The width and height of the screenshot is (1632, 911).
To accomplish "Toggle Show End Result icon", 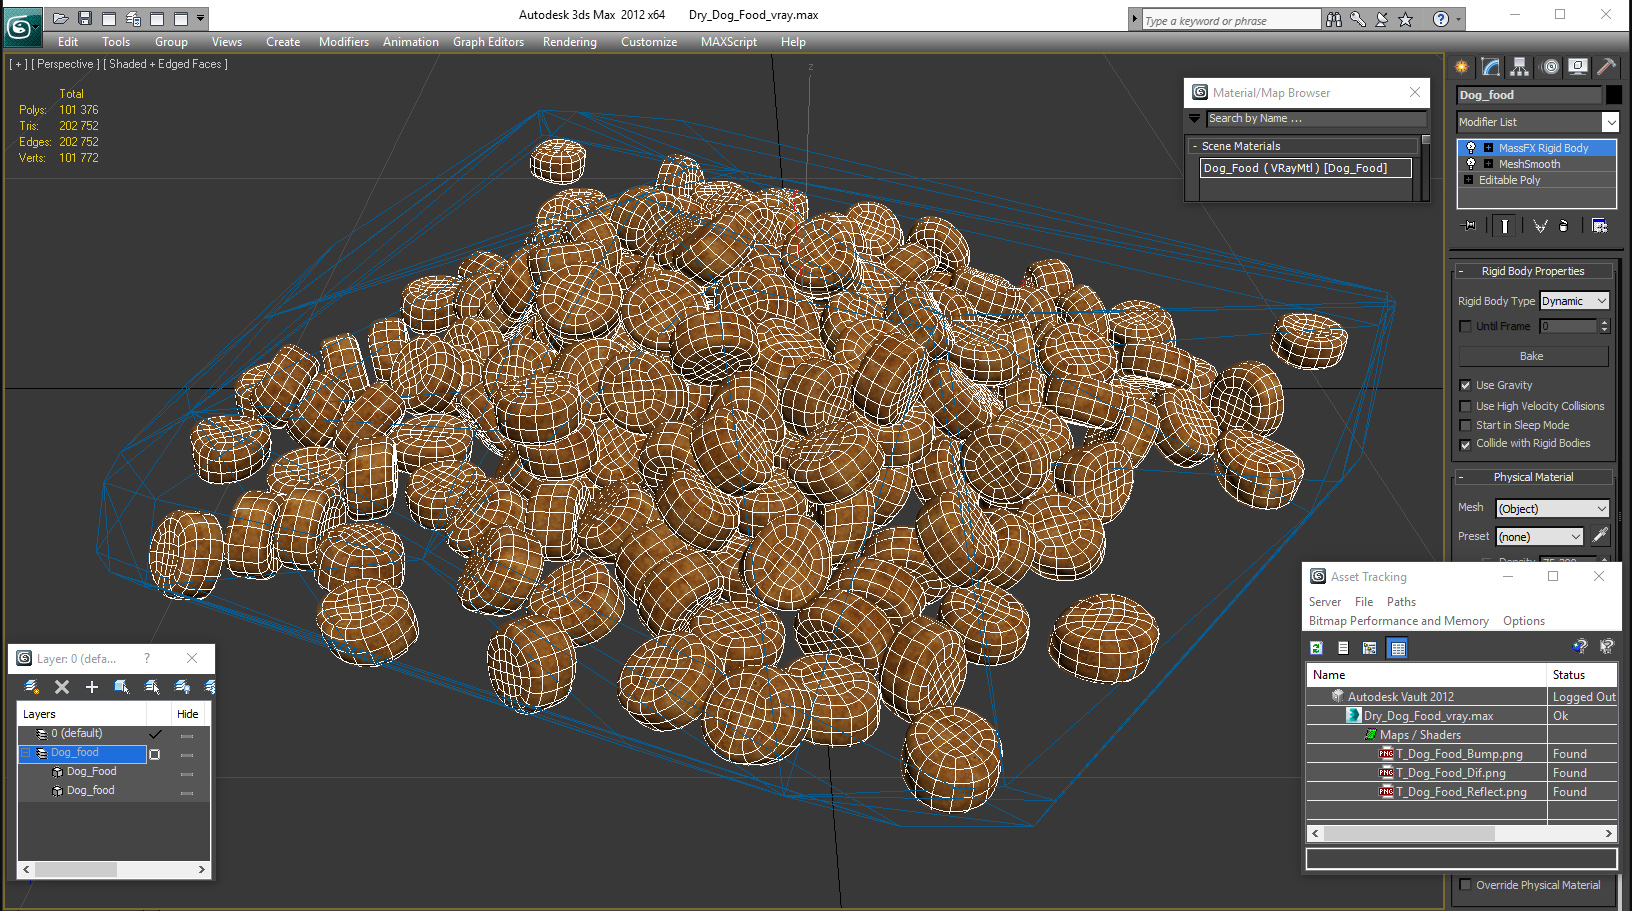I will point(1504,226).
